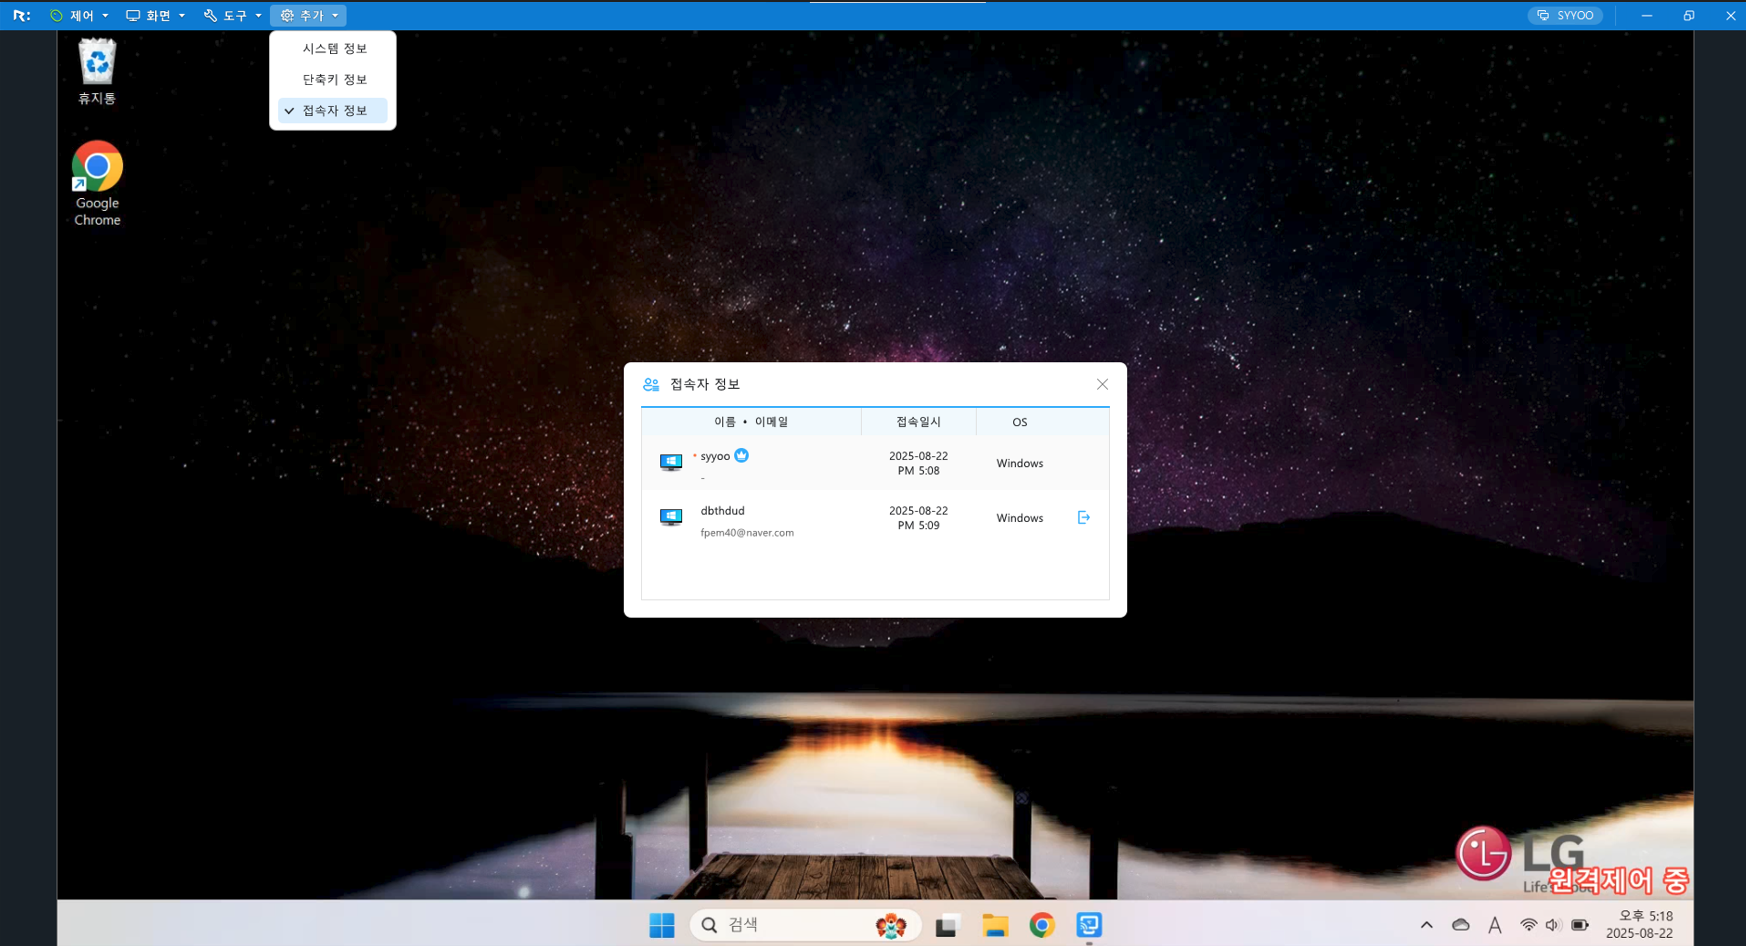Open Google Chrome from the taskbar
1746x946 pixels.
[x=1042, y=925]
